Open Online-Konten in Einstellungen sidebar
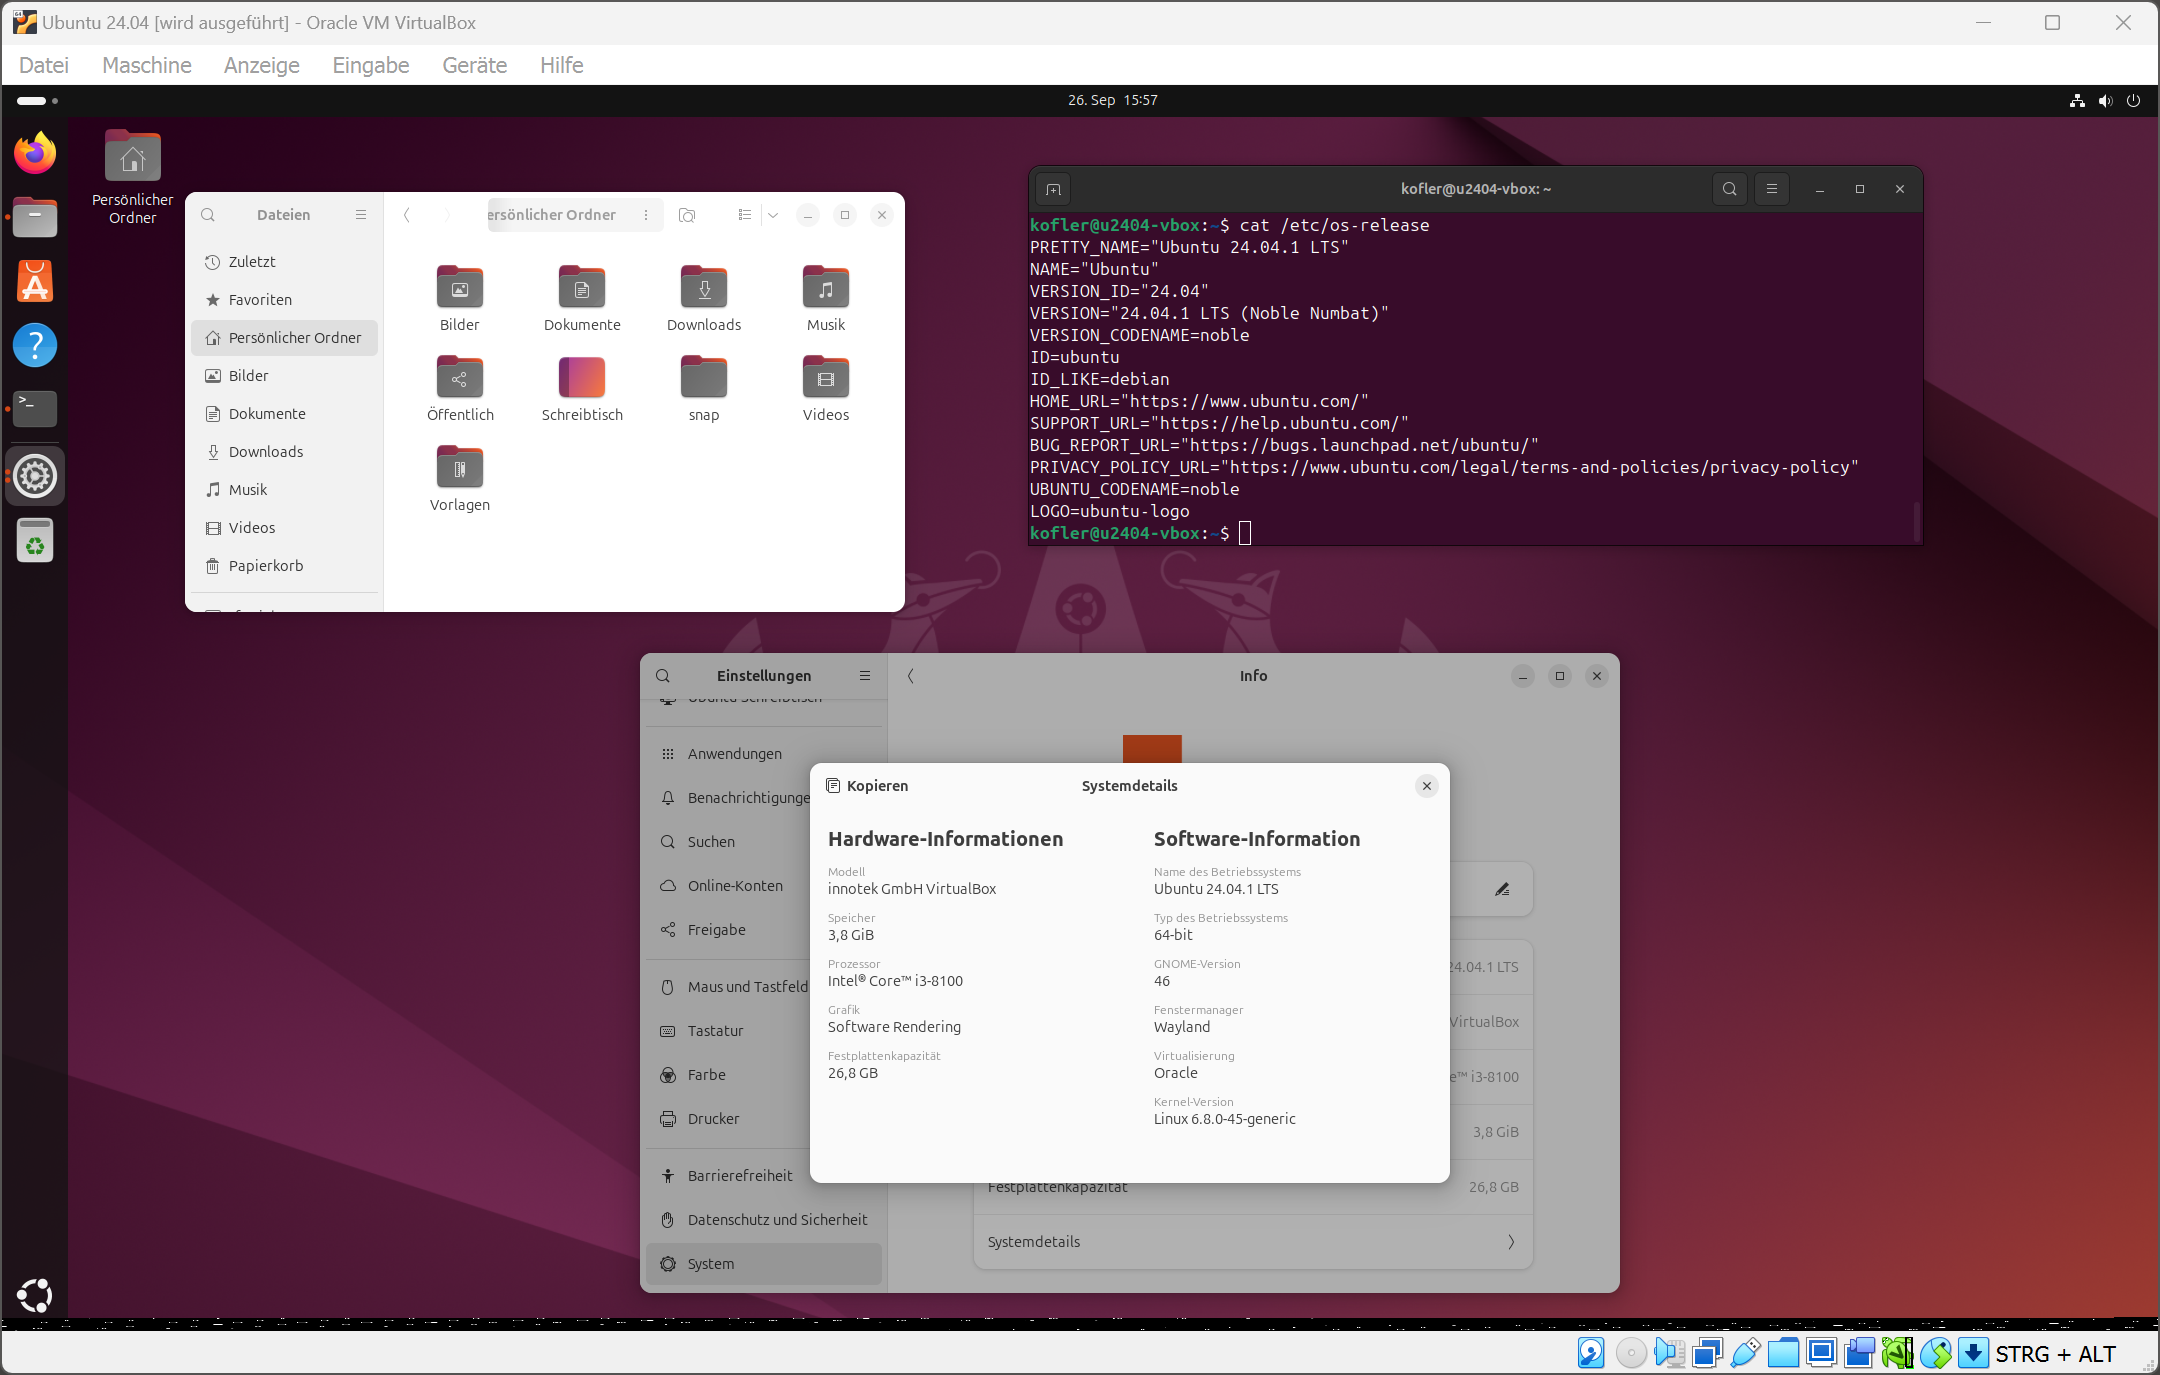Screen dimensions: 2160x1375 tap(729, 886)
